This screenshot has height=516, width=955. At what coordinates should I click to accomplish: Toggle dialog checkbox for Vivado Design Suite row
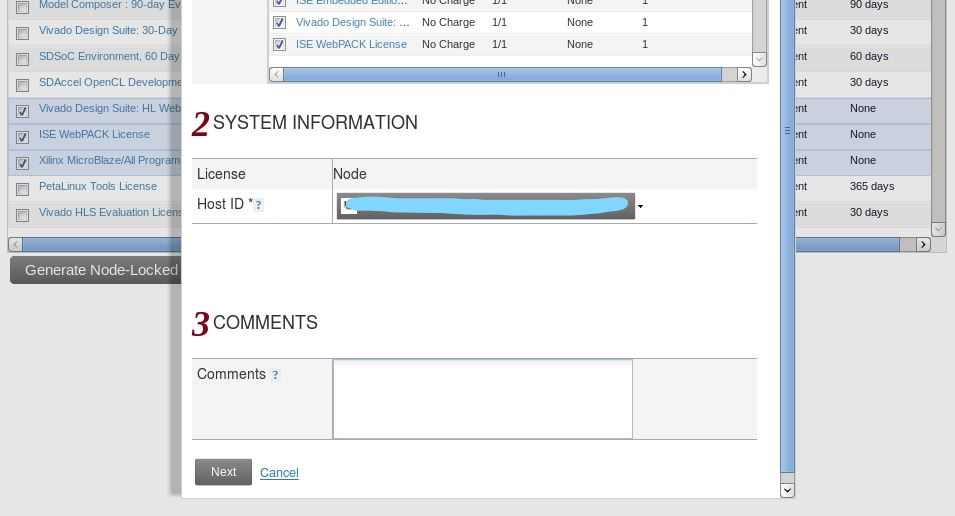(279, 23)
